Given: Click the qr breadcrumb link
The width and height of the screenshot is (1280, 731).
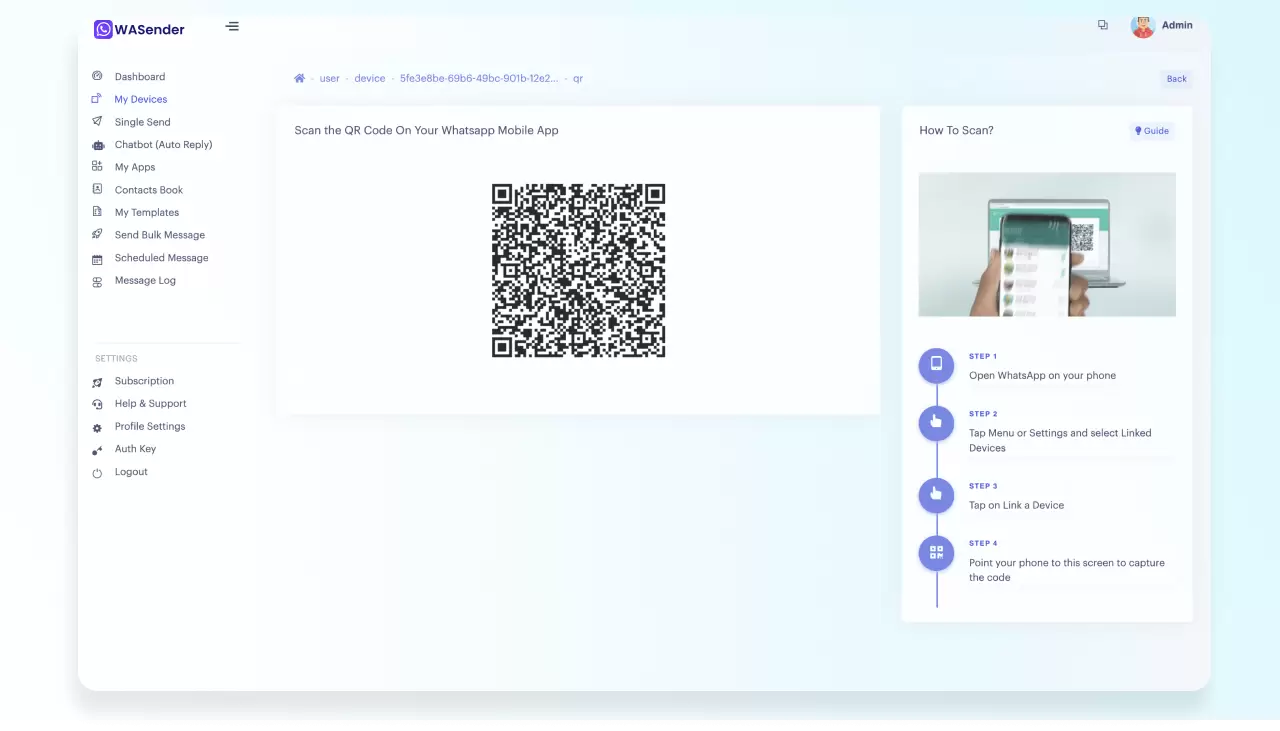Looking at the screenshot, I should (x=578, y=78).
